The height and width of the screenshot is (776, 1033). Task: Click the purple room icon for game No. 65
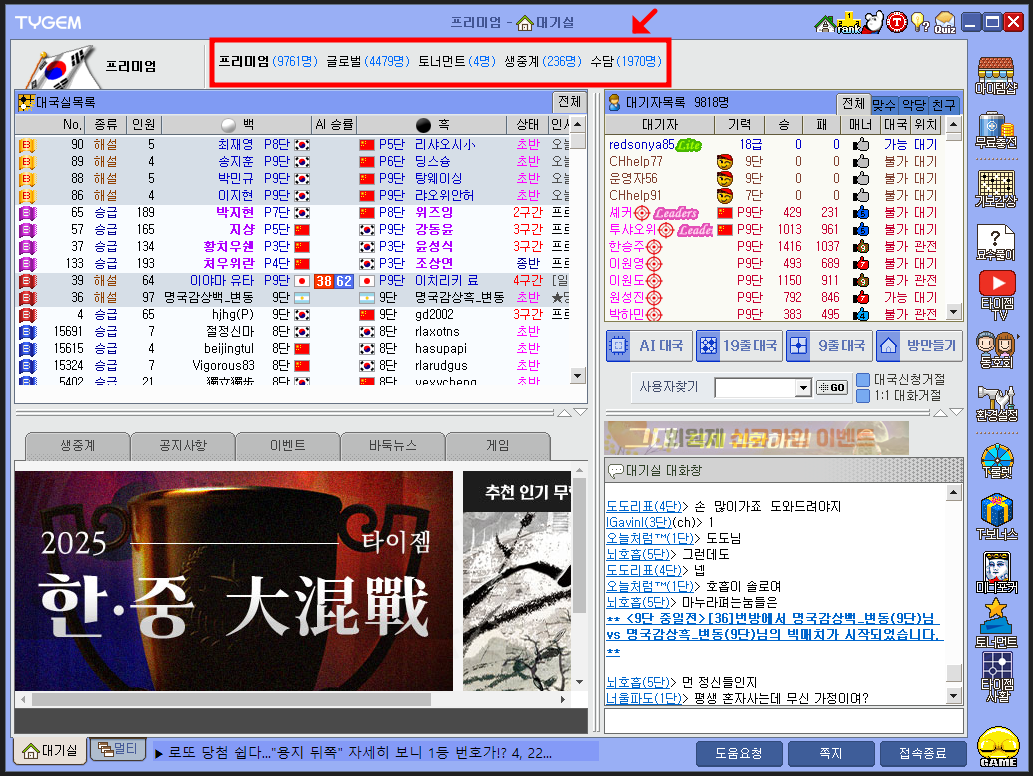(x=27, y=213)
